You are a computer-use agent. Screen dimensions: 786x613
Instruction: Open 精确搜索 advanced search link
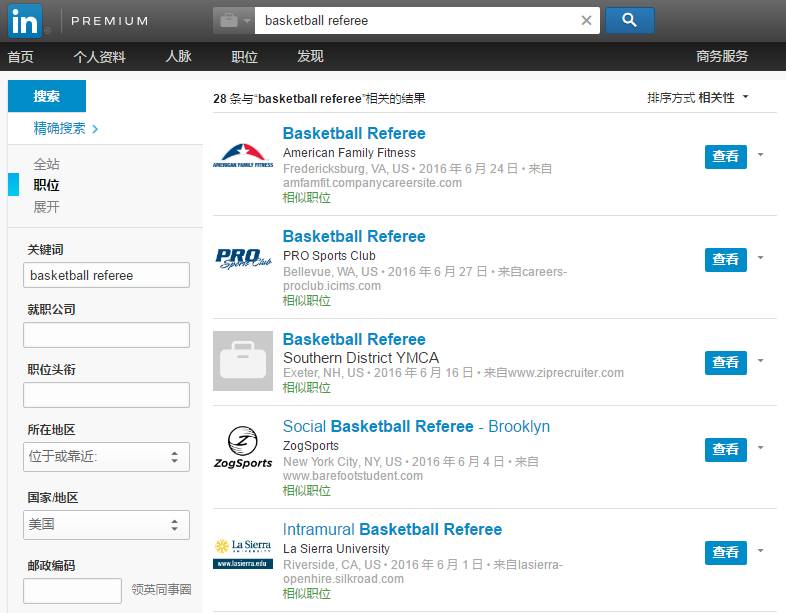pos(65,128)
